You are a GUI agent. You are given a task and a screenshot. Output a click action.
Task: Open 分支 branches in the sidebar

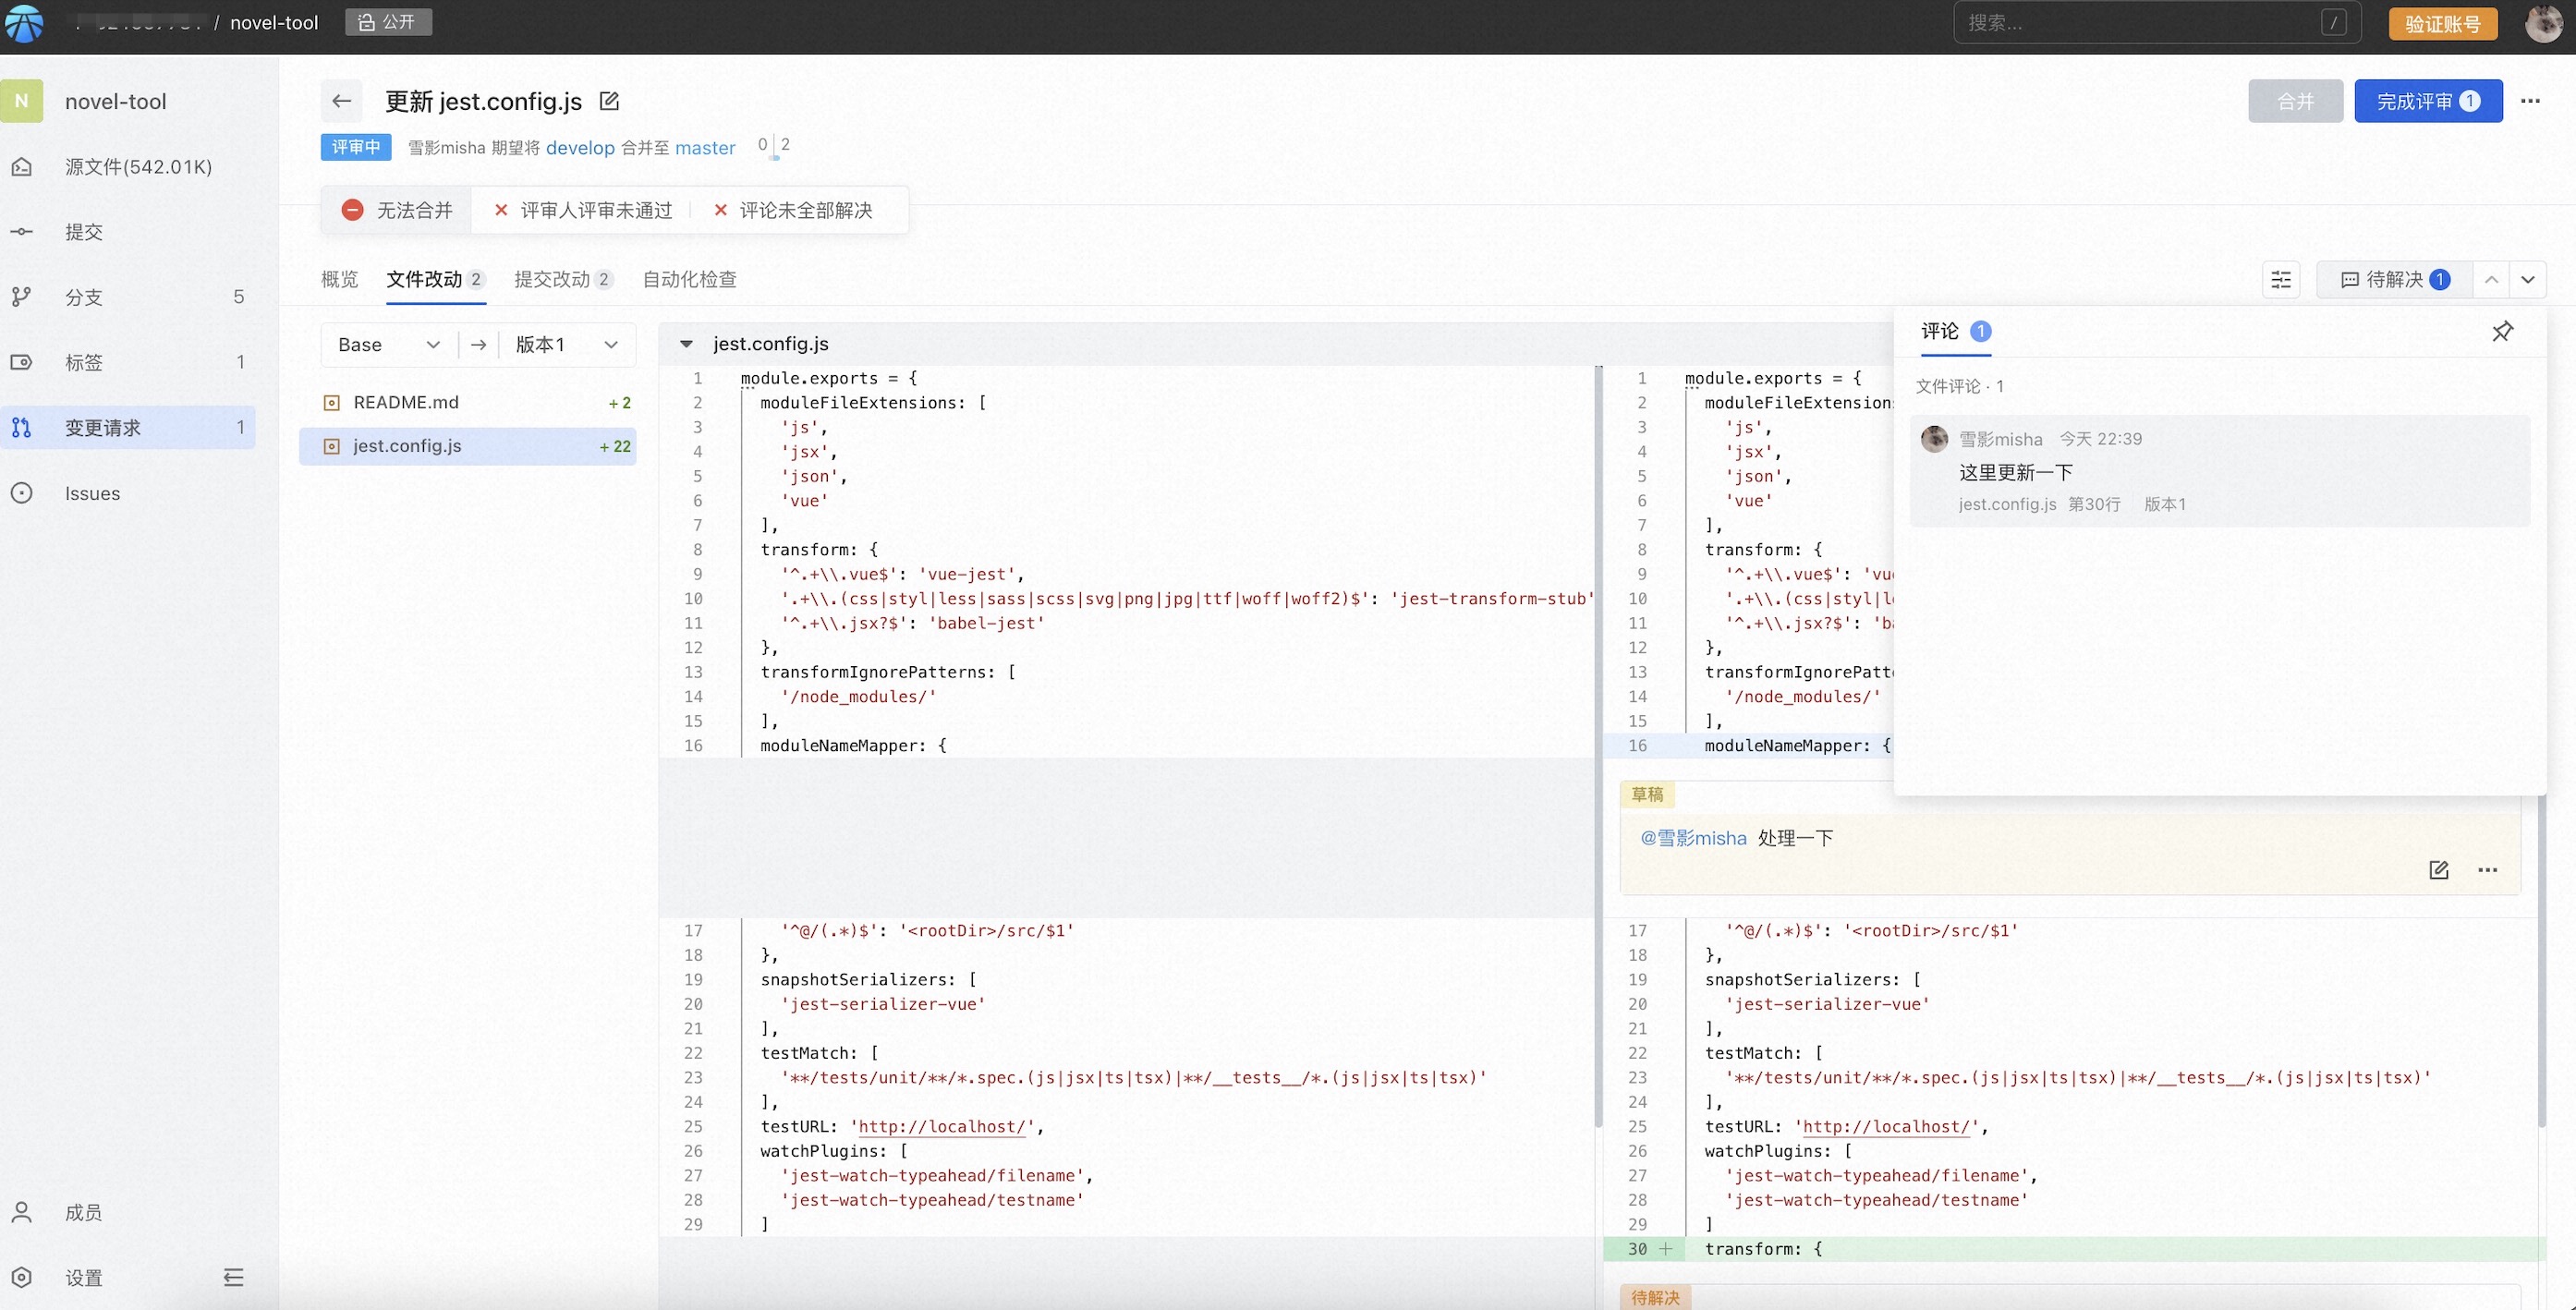click(128, 296)
